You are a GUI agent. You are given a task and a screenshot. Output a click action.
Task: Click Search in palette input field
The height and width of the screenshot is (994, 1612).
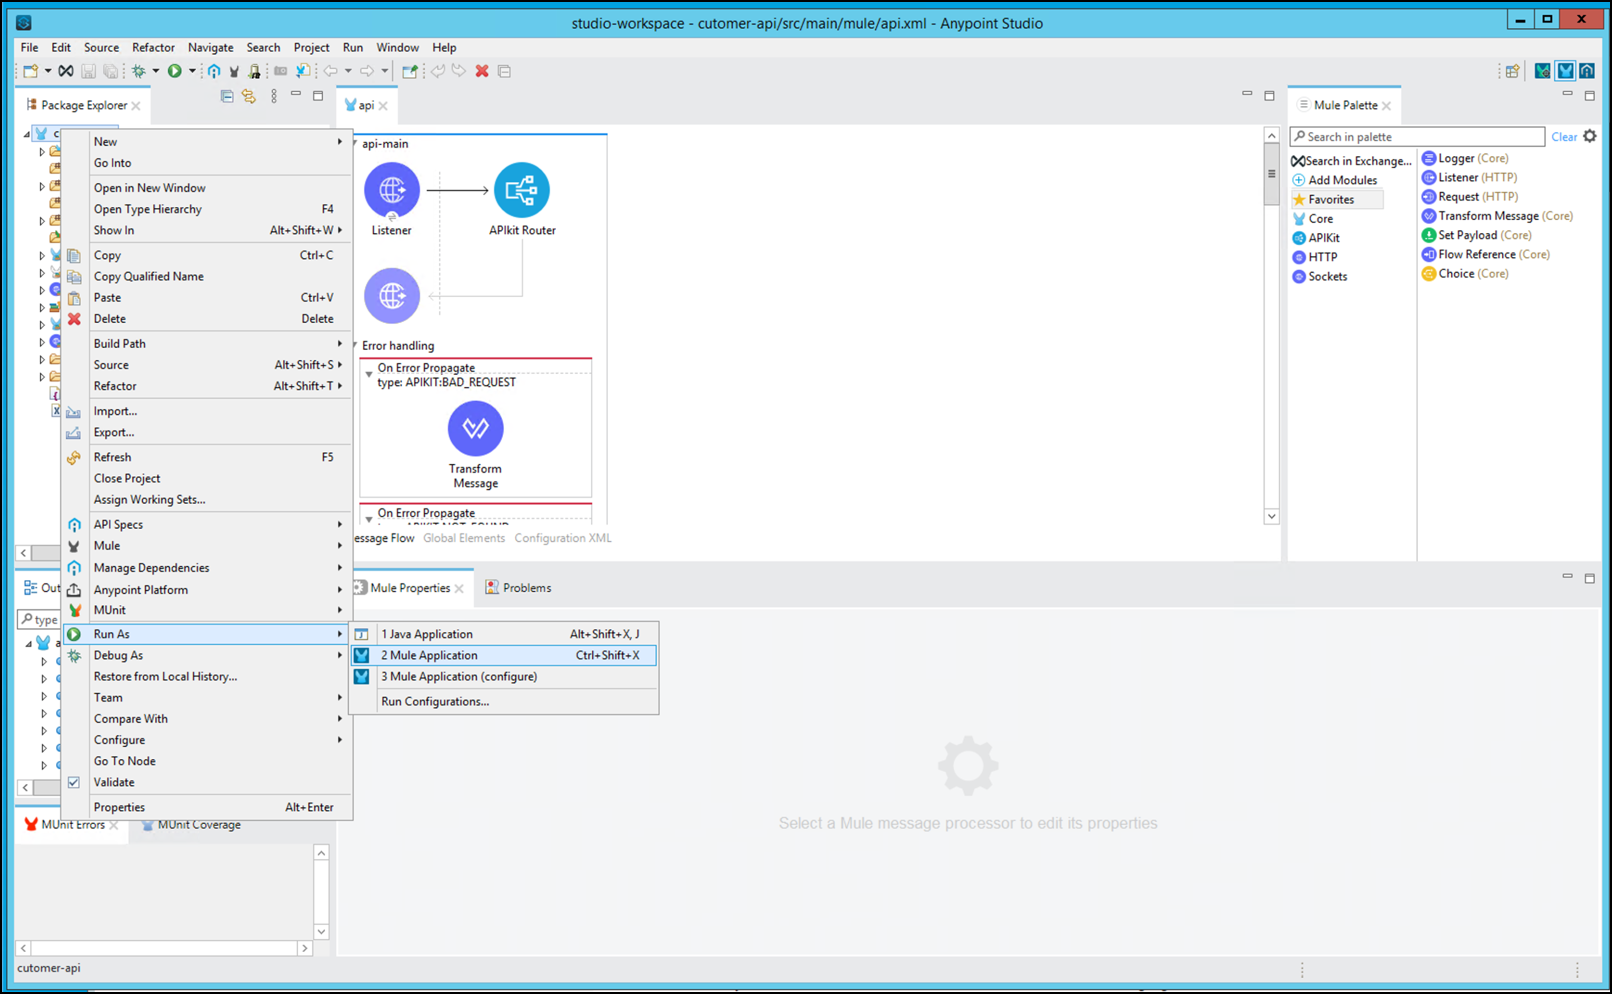(1417, 137)
